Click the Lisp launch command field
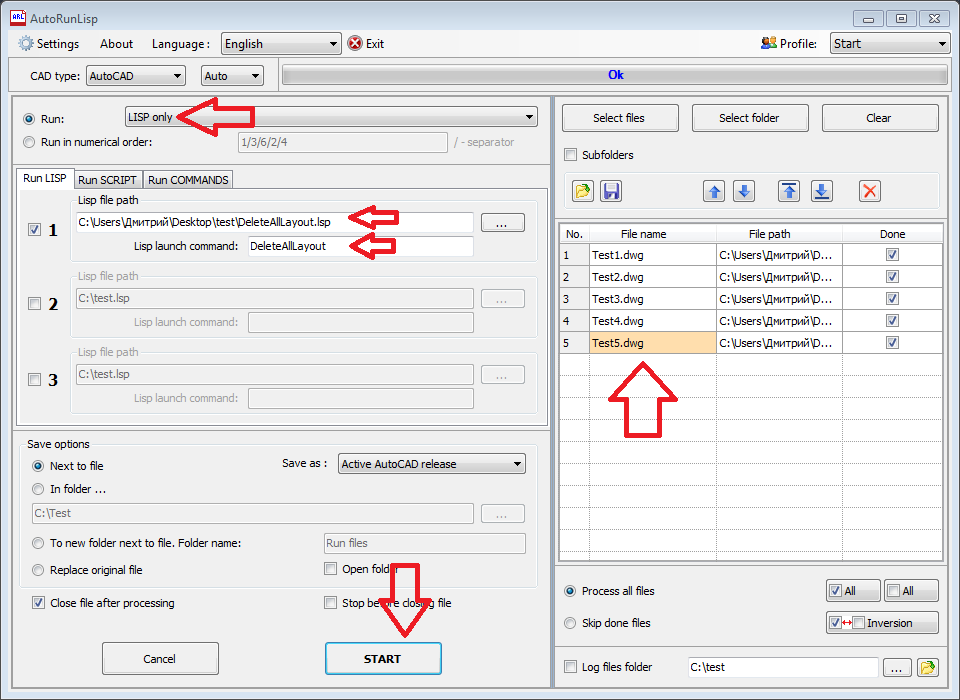The height and width of the screenshot is (700, 960). tap(361, 246)
